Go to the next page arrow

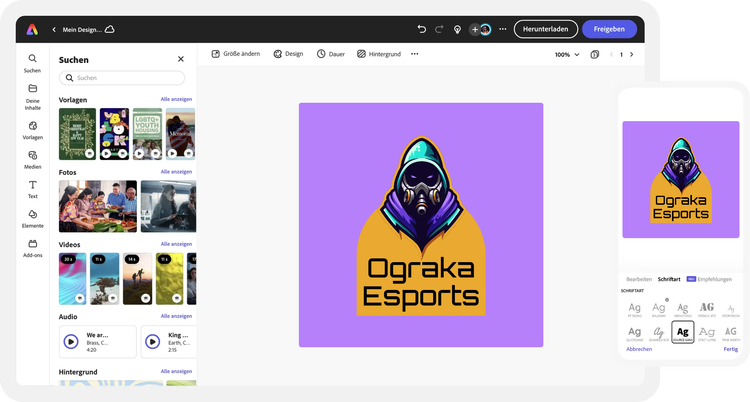point(631,55)
